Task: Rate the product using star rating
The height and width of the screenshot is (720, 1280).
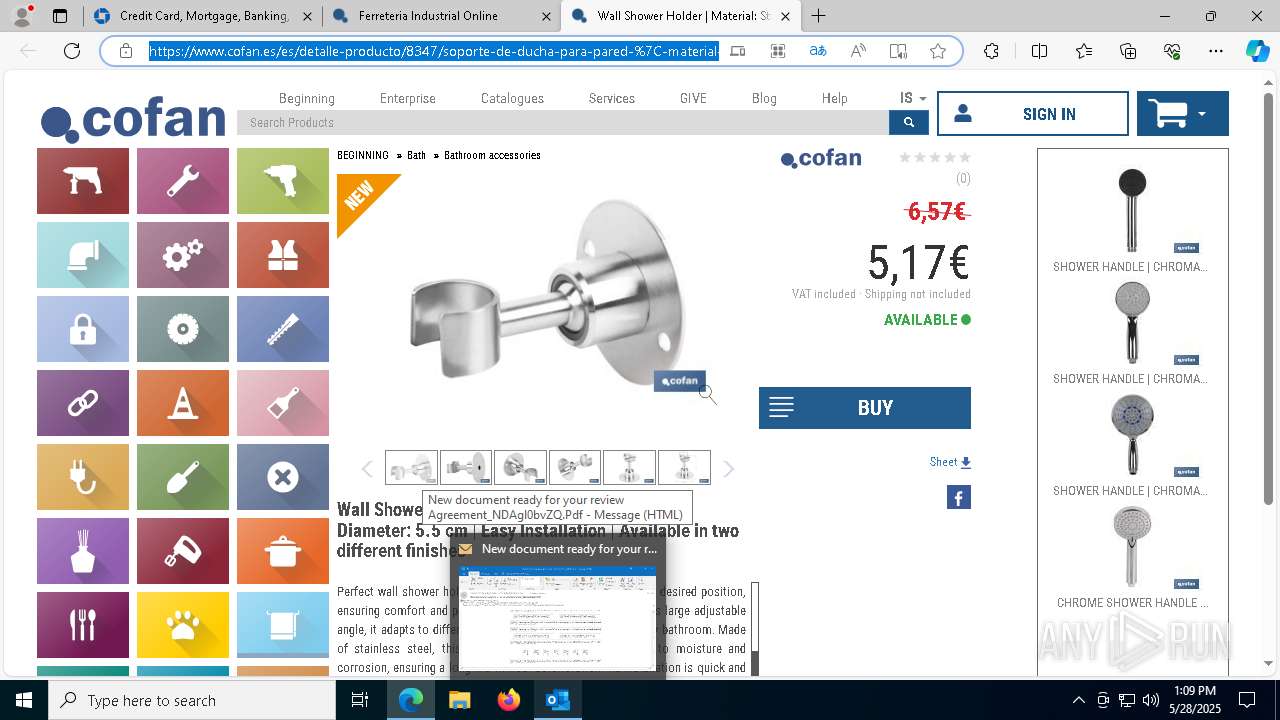Action: 935,157
